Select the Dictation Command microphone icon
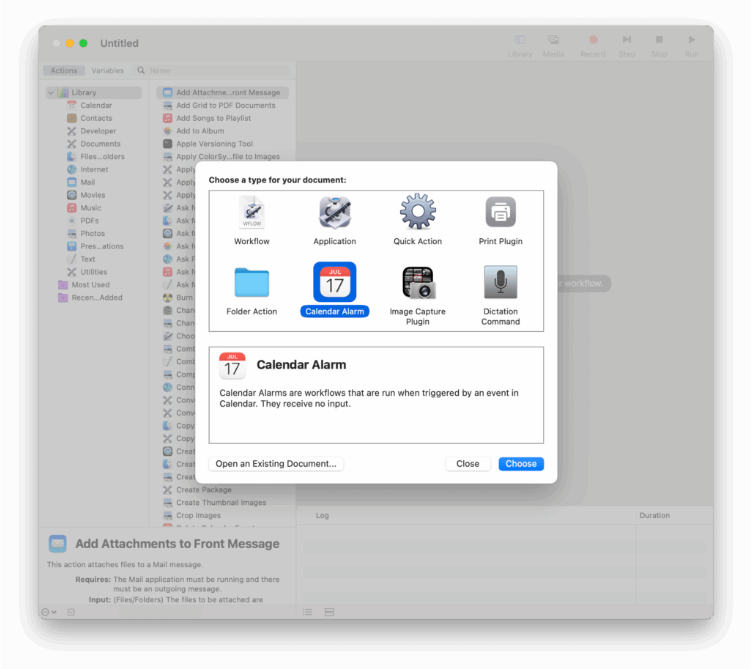The height and width of the screenshot is (669, 751). click(x=501, y=282)
